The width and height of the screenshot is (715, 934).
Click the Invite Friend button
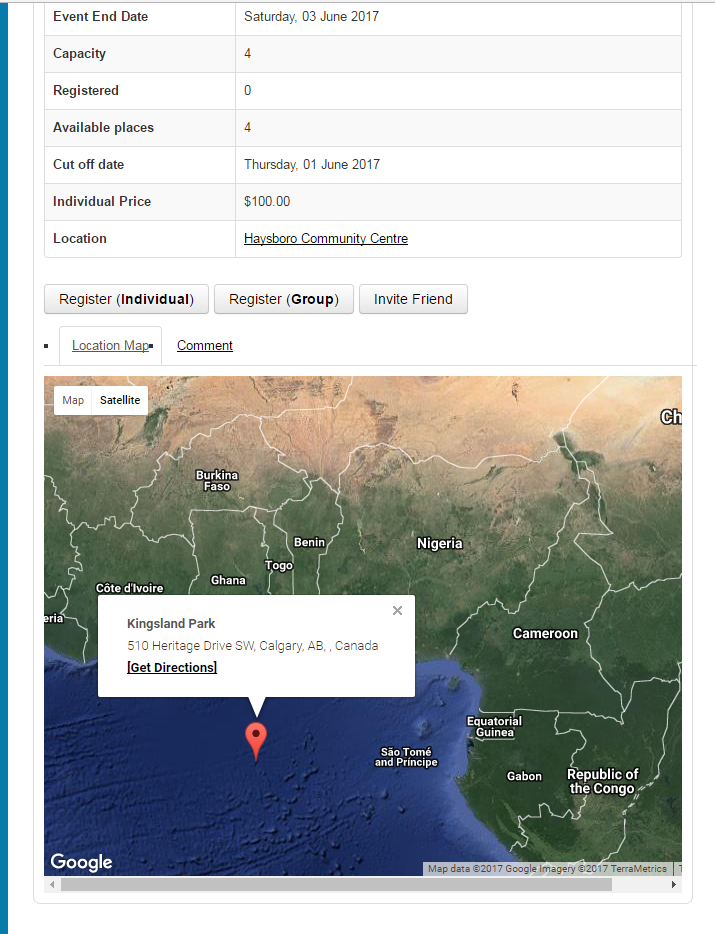(413, 299)
